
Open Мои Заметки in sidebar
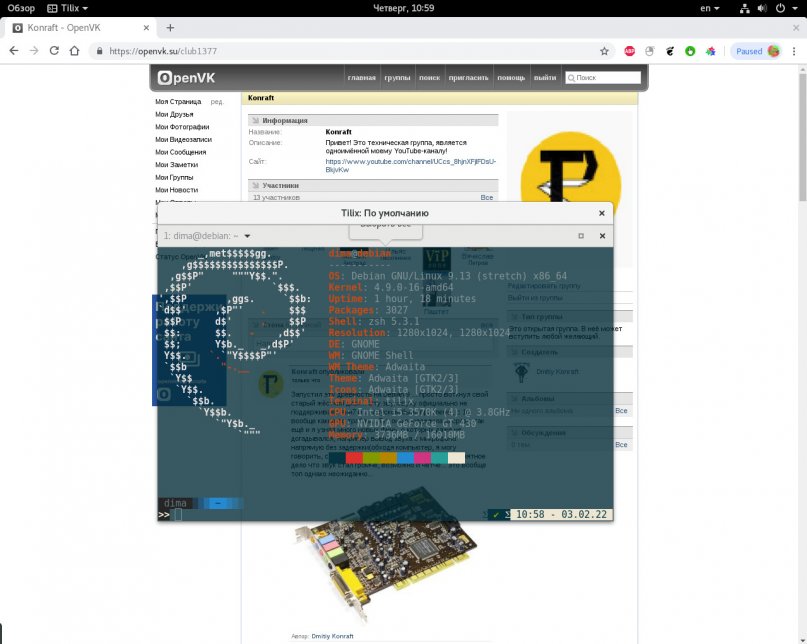pos(177,165)
